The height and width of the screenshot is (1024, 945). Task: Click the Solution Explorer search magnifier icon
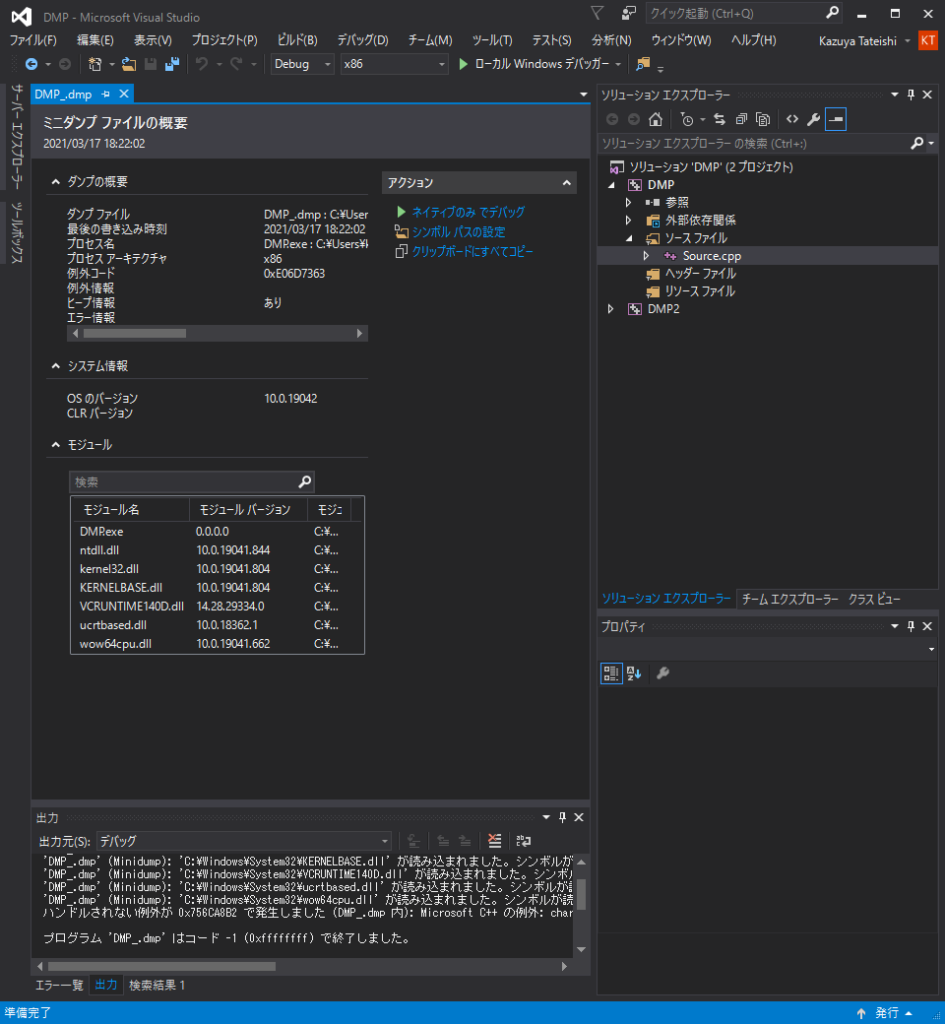click(x=917, y=143)
